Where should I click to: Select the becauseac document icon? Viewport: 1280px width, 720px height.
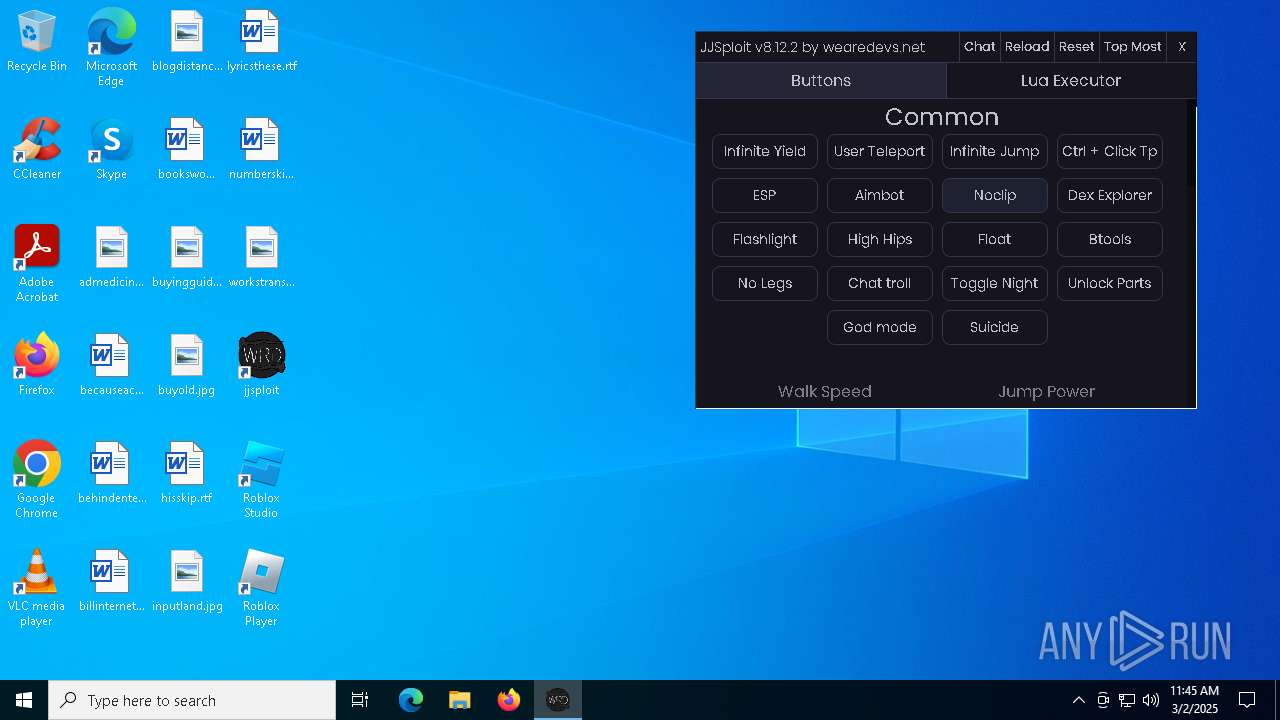(x=111, y=365)
